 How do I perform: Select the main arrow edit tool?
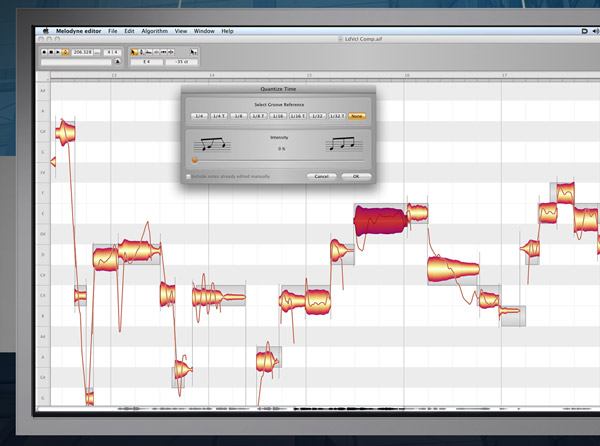click(134, 52)
